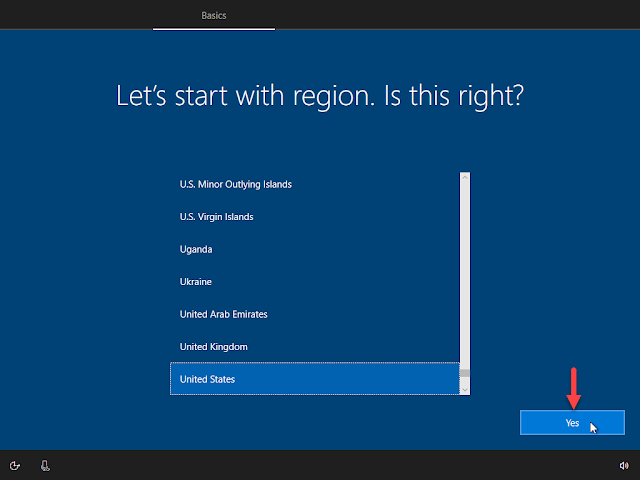Select U.S. Virgin Islands region
Screen dimensions: 640x480
[315, 217]
